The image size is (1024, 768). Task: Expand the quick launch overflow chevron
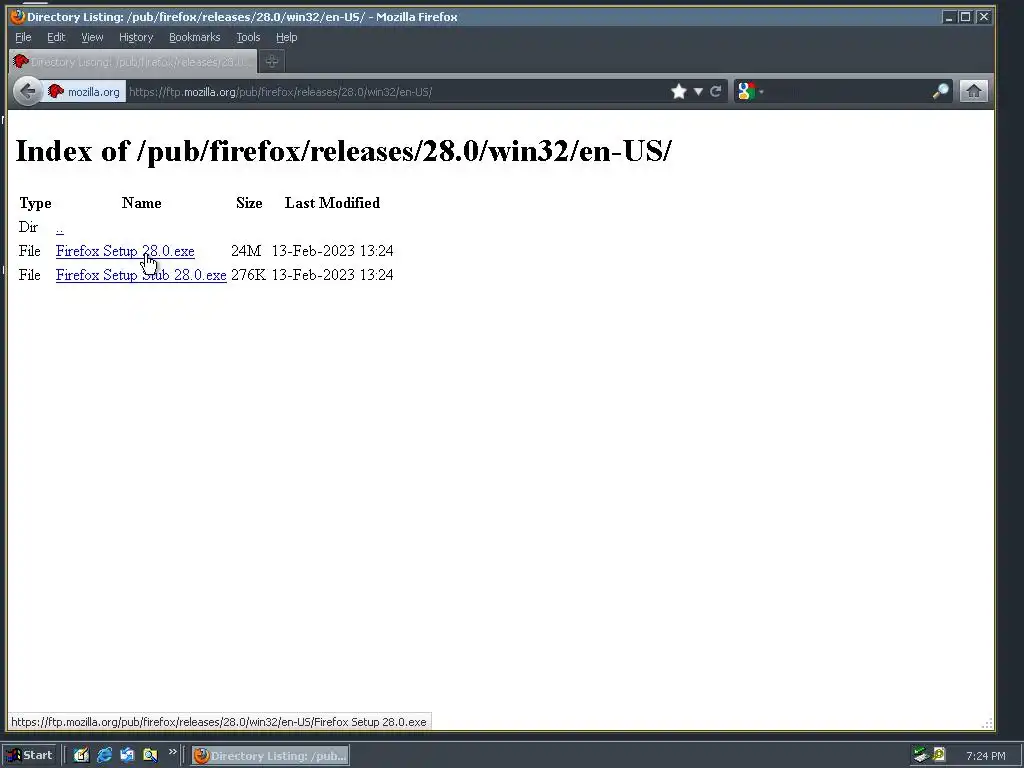click(x=172, y=752)
